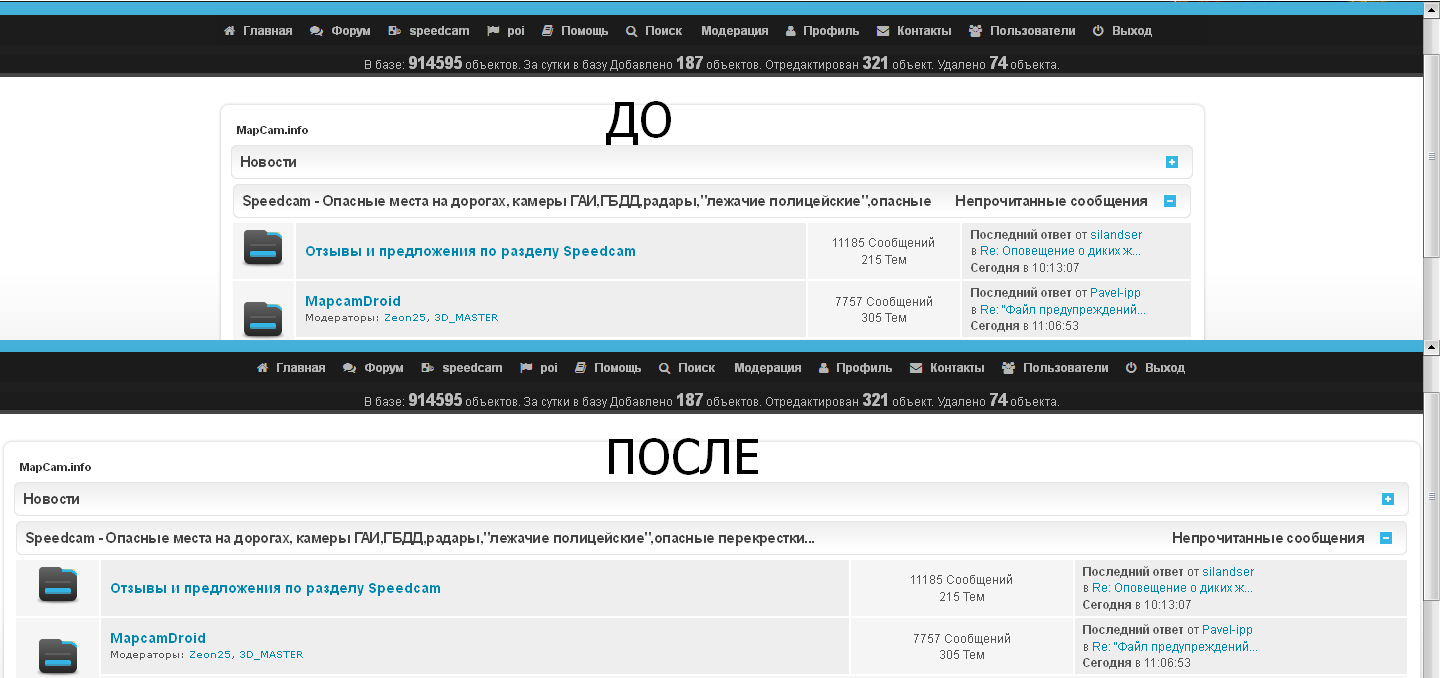This screenshot has height=678, width=1440.
Task: Open Отзывы и предложения forum in the ДО view
Action: coord(470,251)
